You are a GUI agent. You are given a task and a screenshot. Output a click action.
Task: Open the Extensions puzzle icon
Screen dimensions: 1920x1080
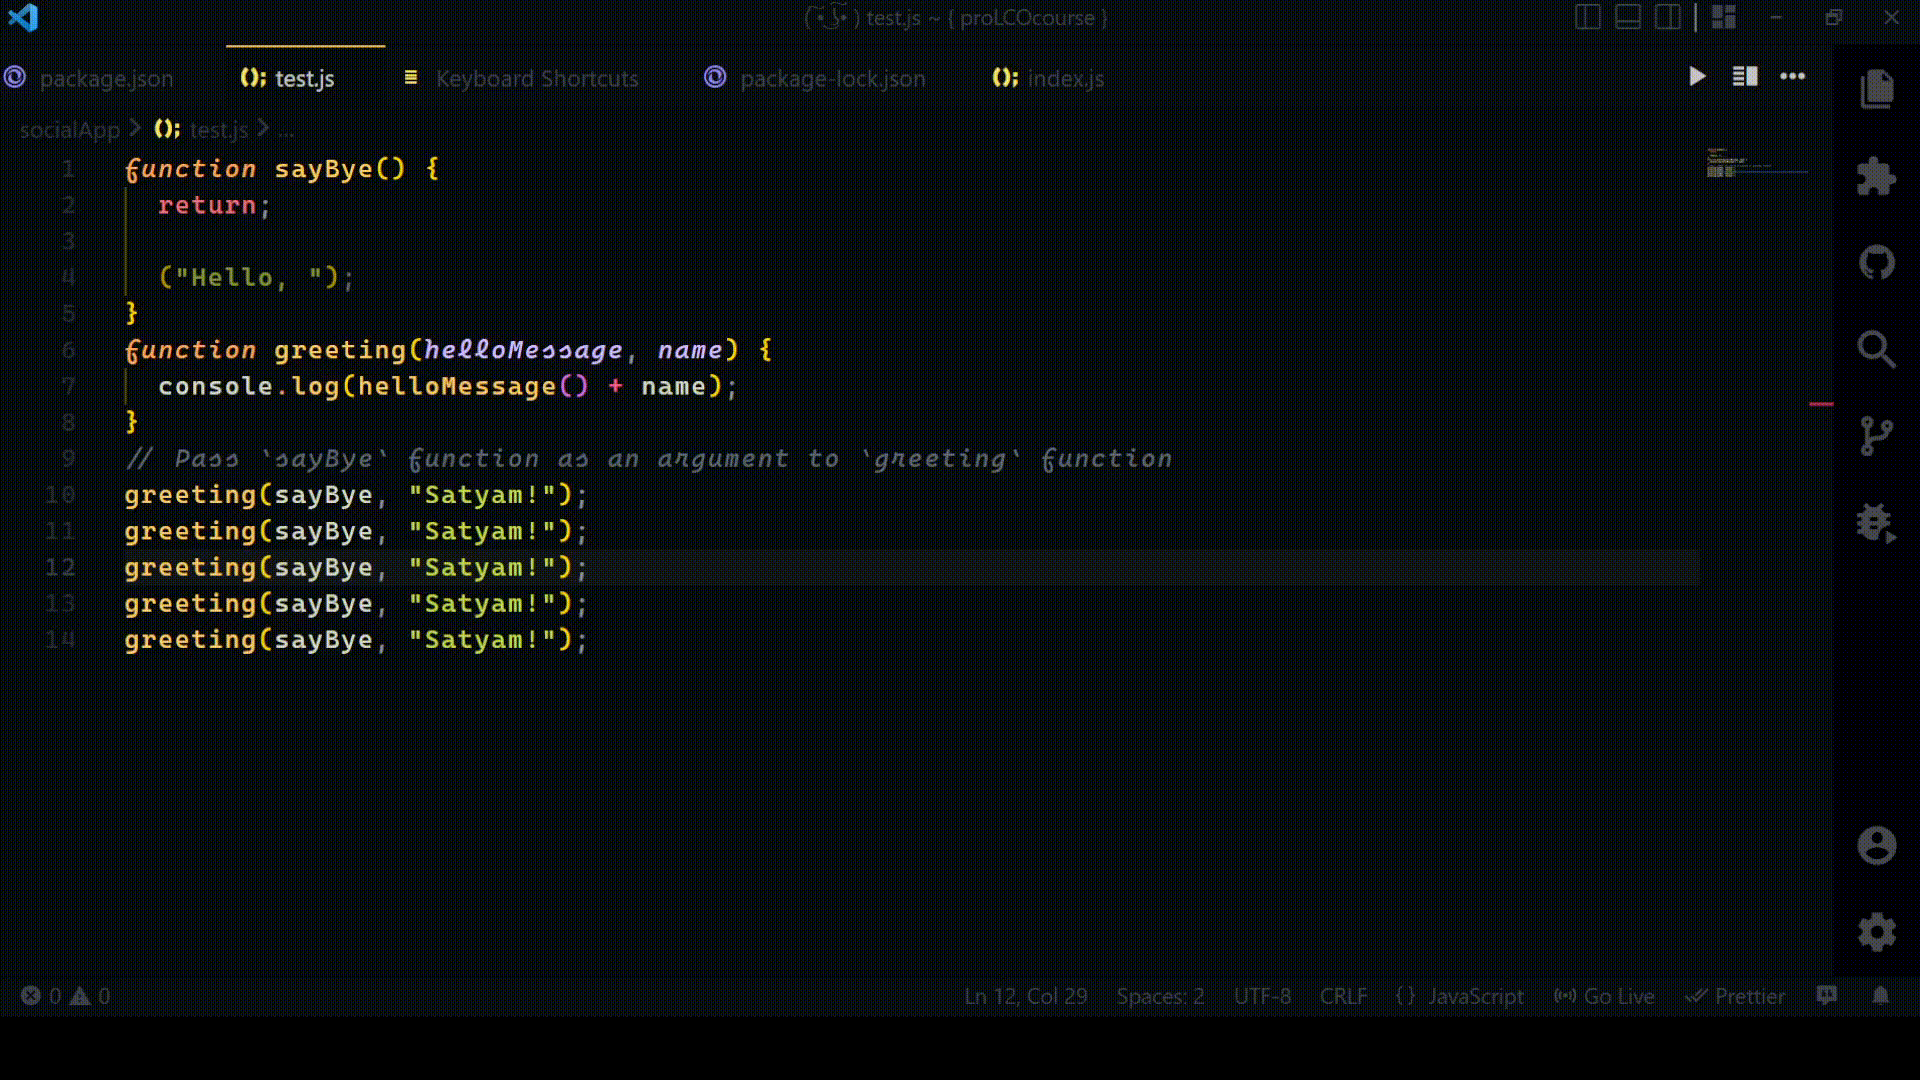coord(1877,177)
